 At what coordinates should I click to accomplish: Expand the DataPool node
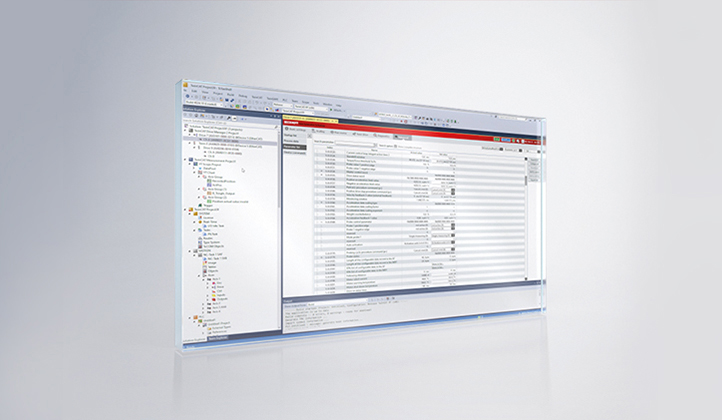(x=194, y=168)
